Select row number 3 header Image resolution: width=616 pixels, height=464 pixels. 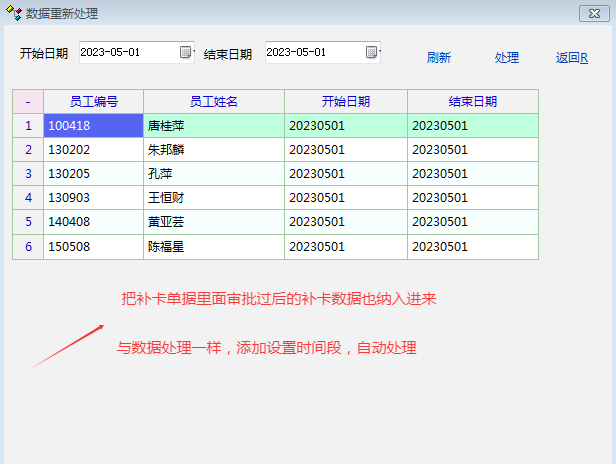pos(28,174)
